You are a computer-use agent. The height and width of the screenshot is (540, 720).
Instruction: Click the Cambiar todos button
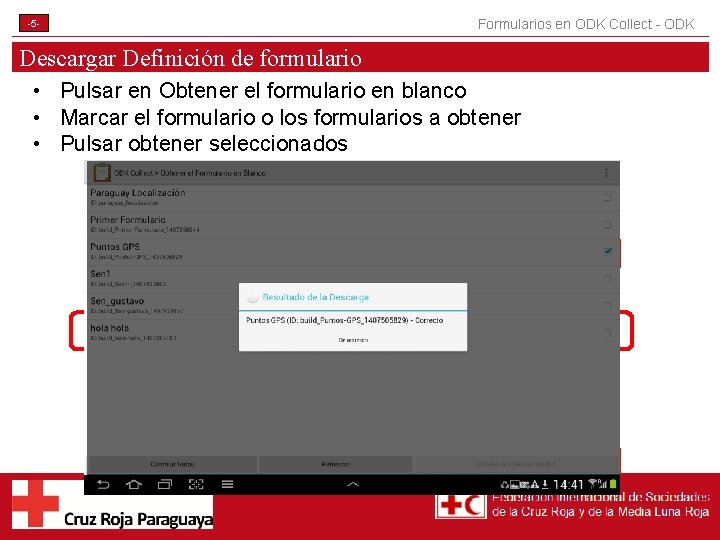tap(172, 464)
